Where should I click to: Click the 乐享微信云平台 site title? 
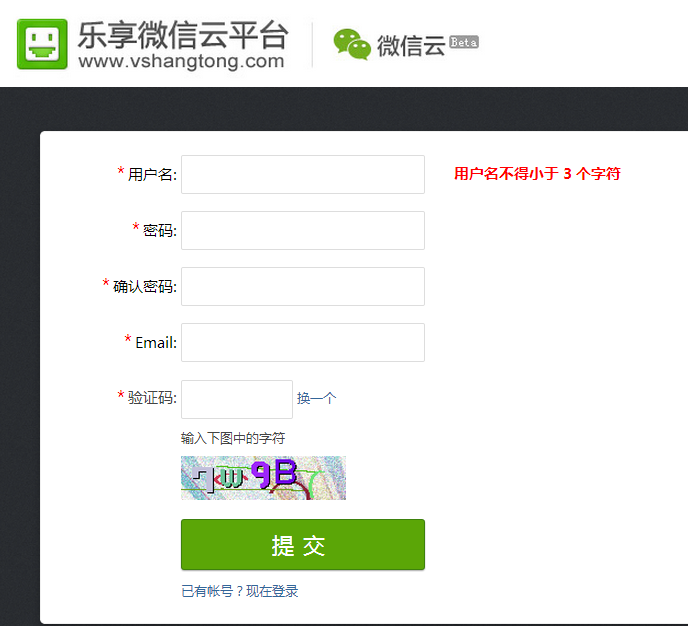pos(183,35)
